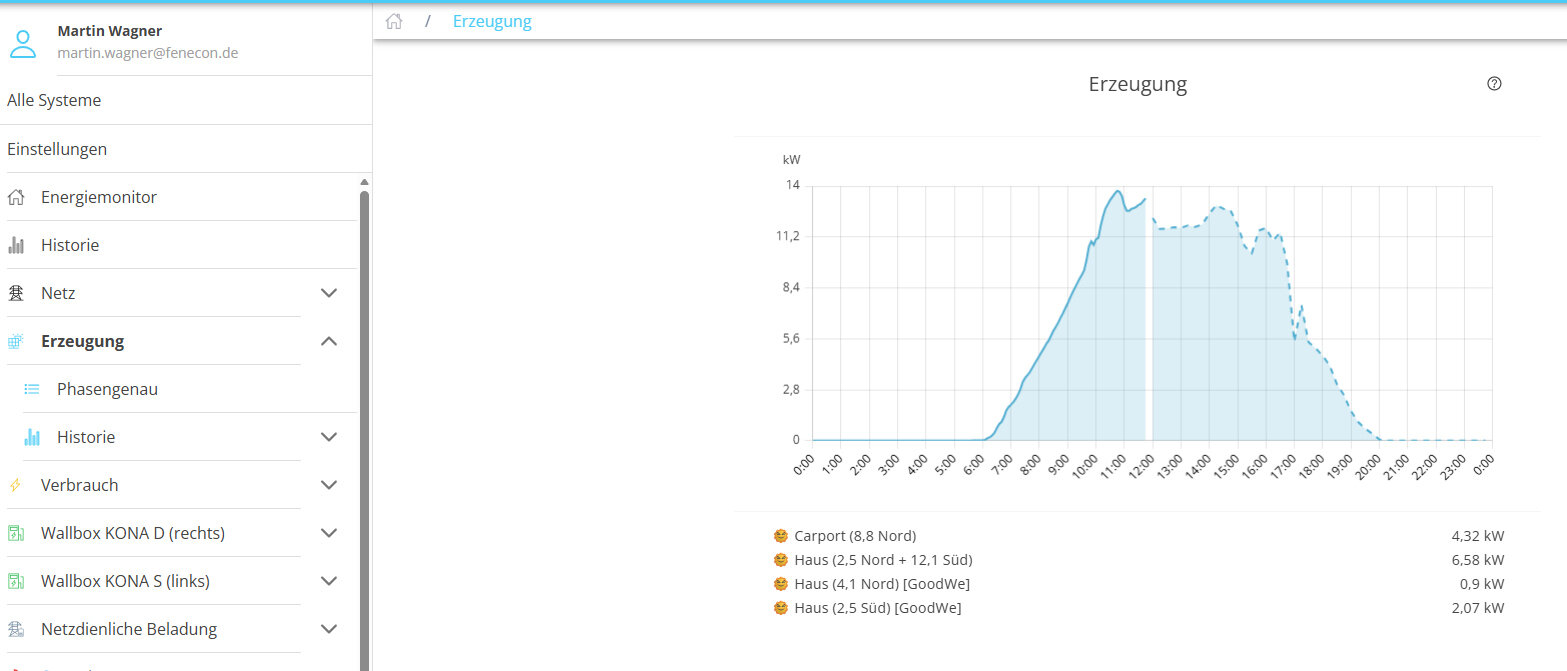The image size is (1567, 671).
Task: Click the Carport sun icon in legend
Action: coord(781,536)
